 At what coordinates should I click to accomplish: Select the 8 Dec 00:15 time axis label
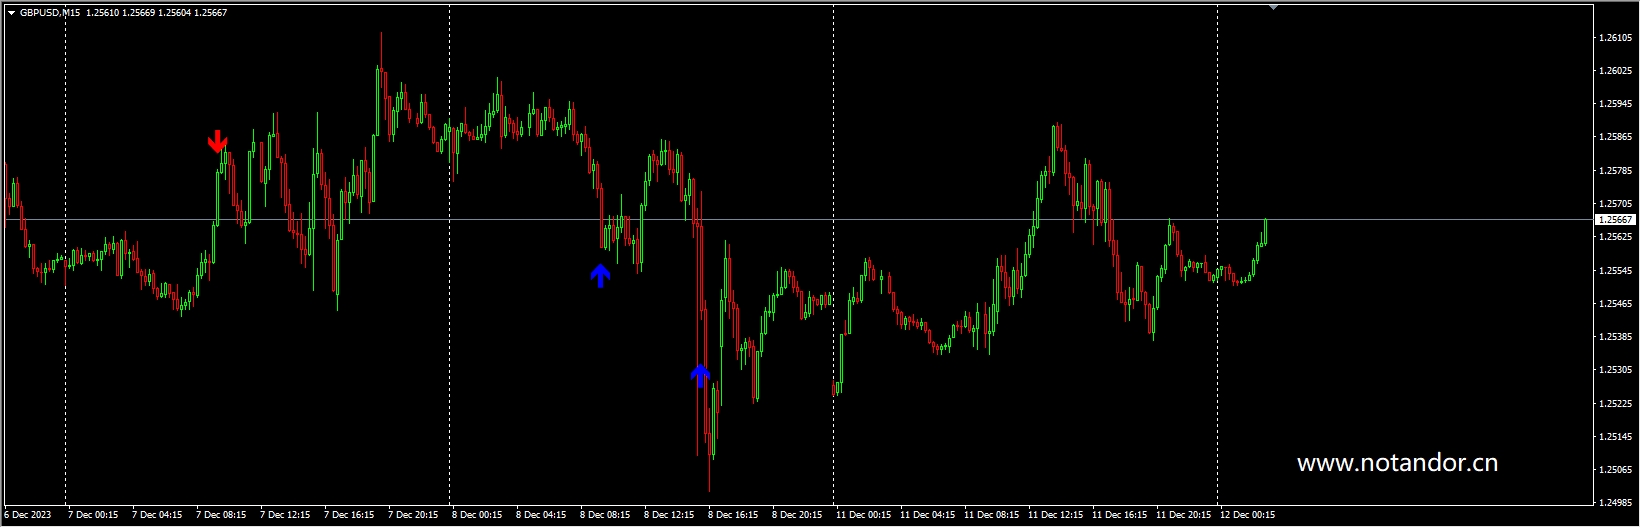click(x=477, y=515)
